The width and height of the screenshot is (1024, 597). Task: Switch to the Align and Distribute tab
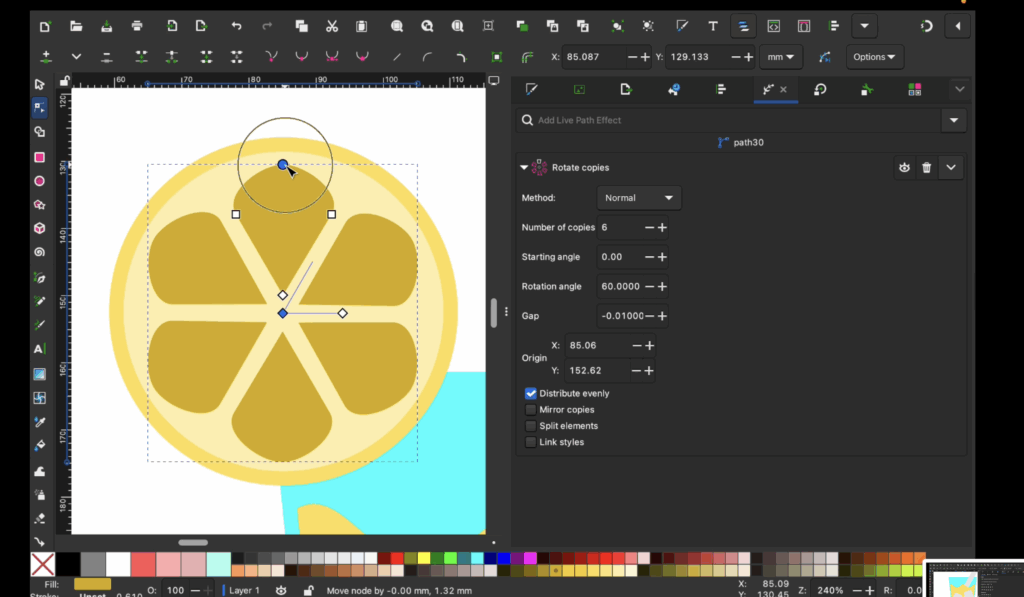pos(720,89)
